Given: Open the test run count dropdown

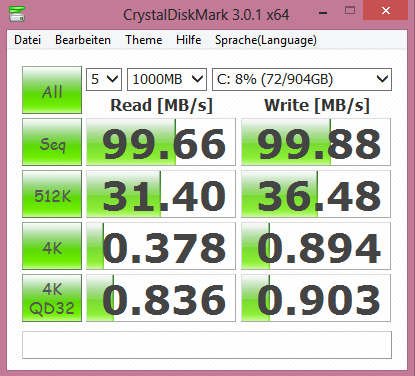Looking at the screenshot, I should 104,79.
